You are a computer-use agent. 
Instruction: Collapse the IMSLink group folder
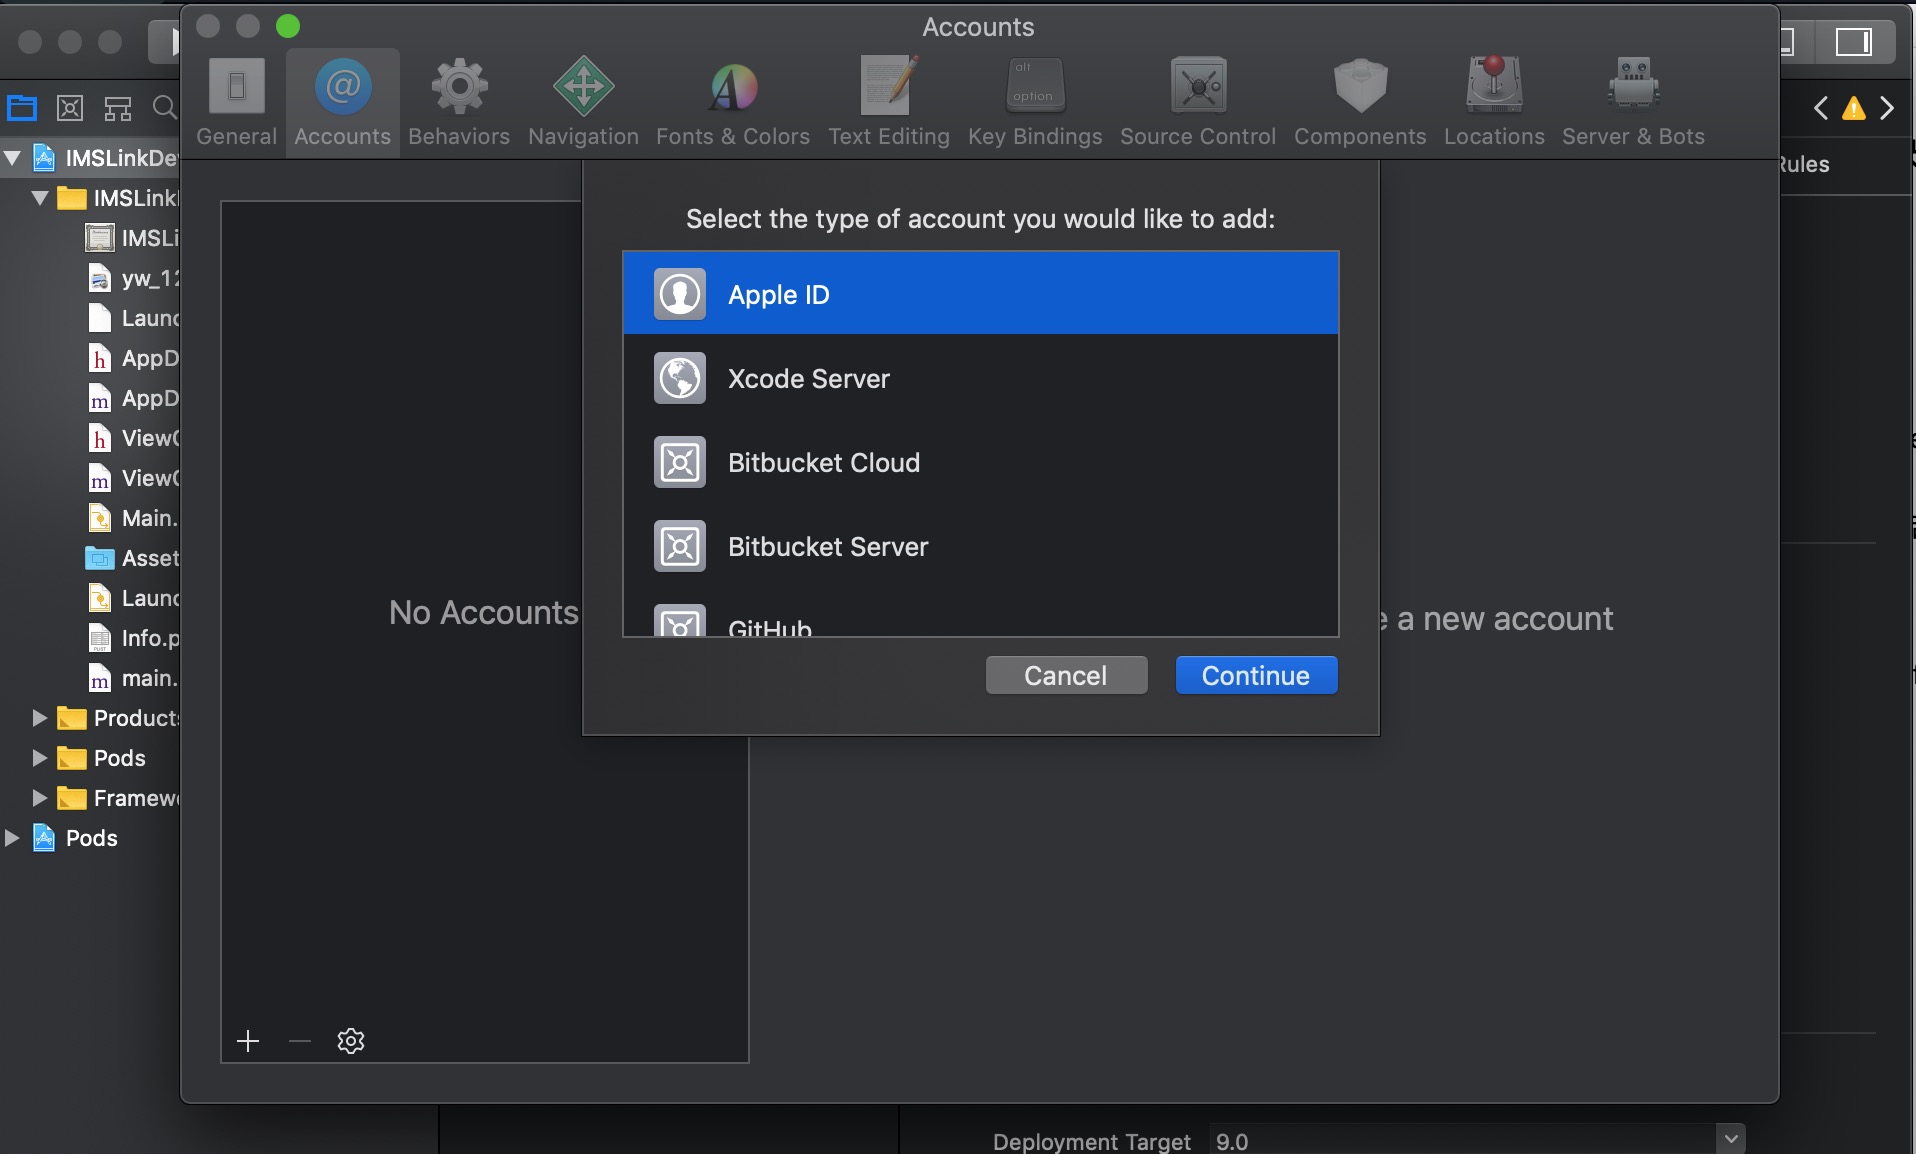[x=40, y=198]
